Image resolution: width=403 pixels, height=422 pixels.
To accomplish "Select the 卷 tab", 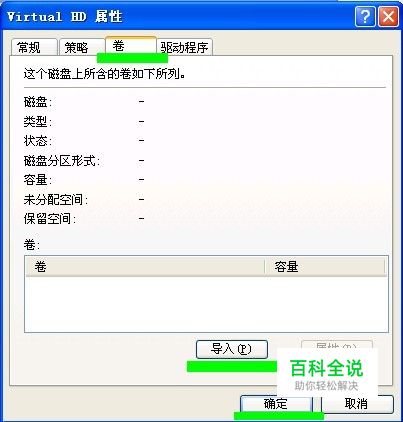I will [x=131, y=46].
